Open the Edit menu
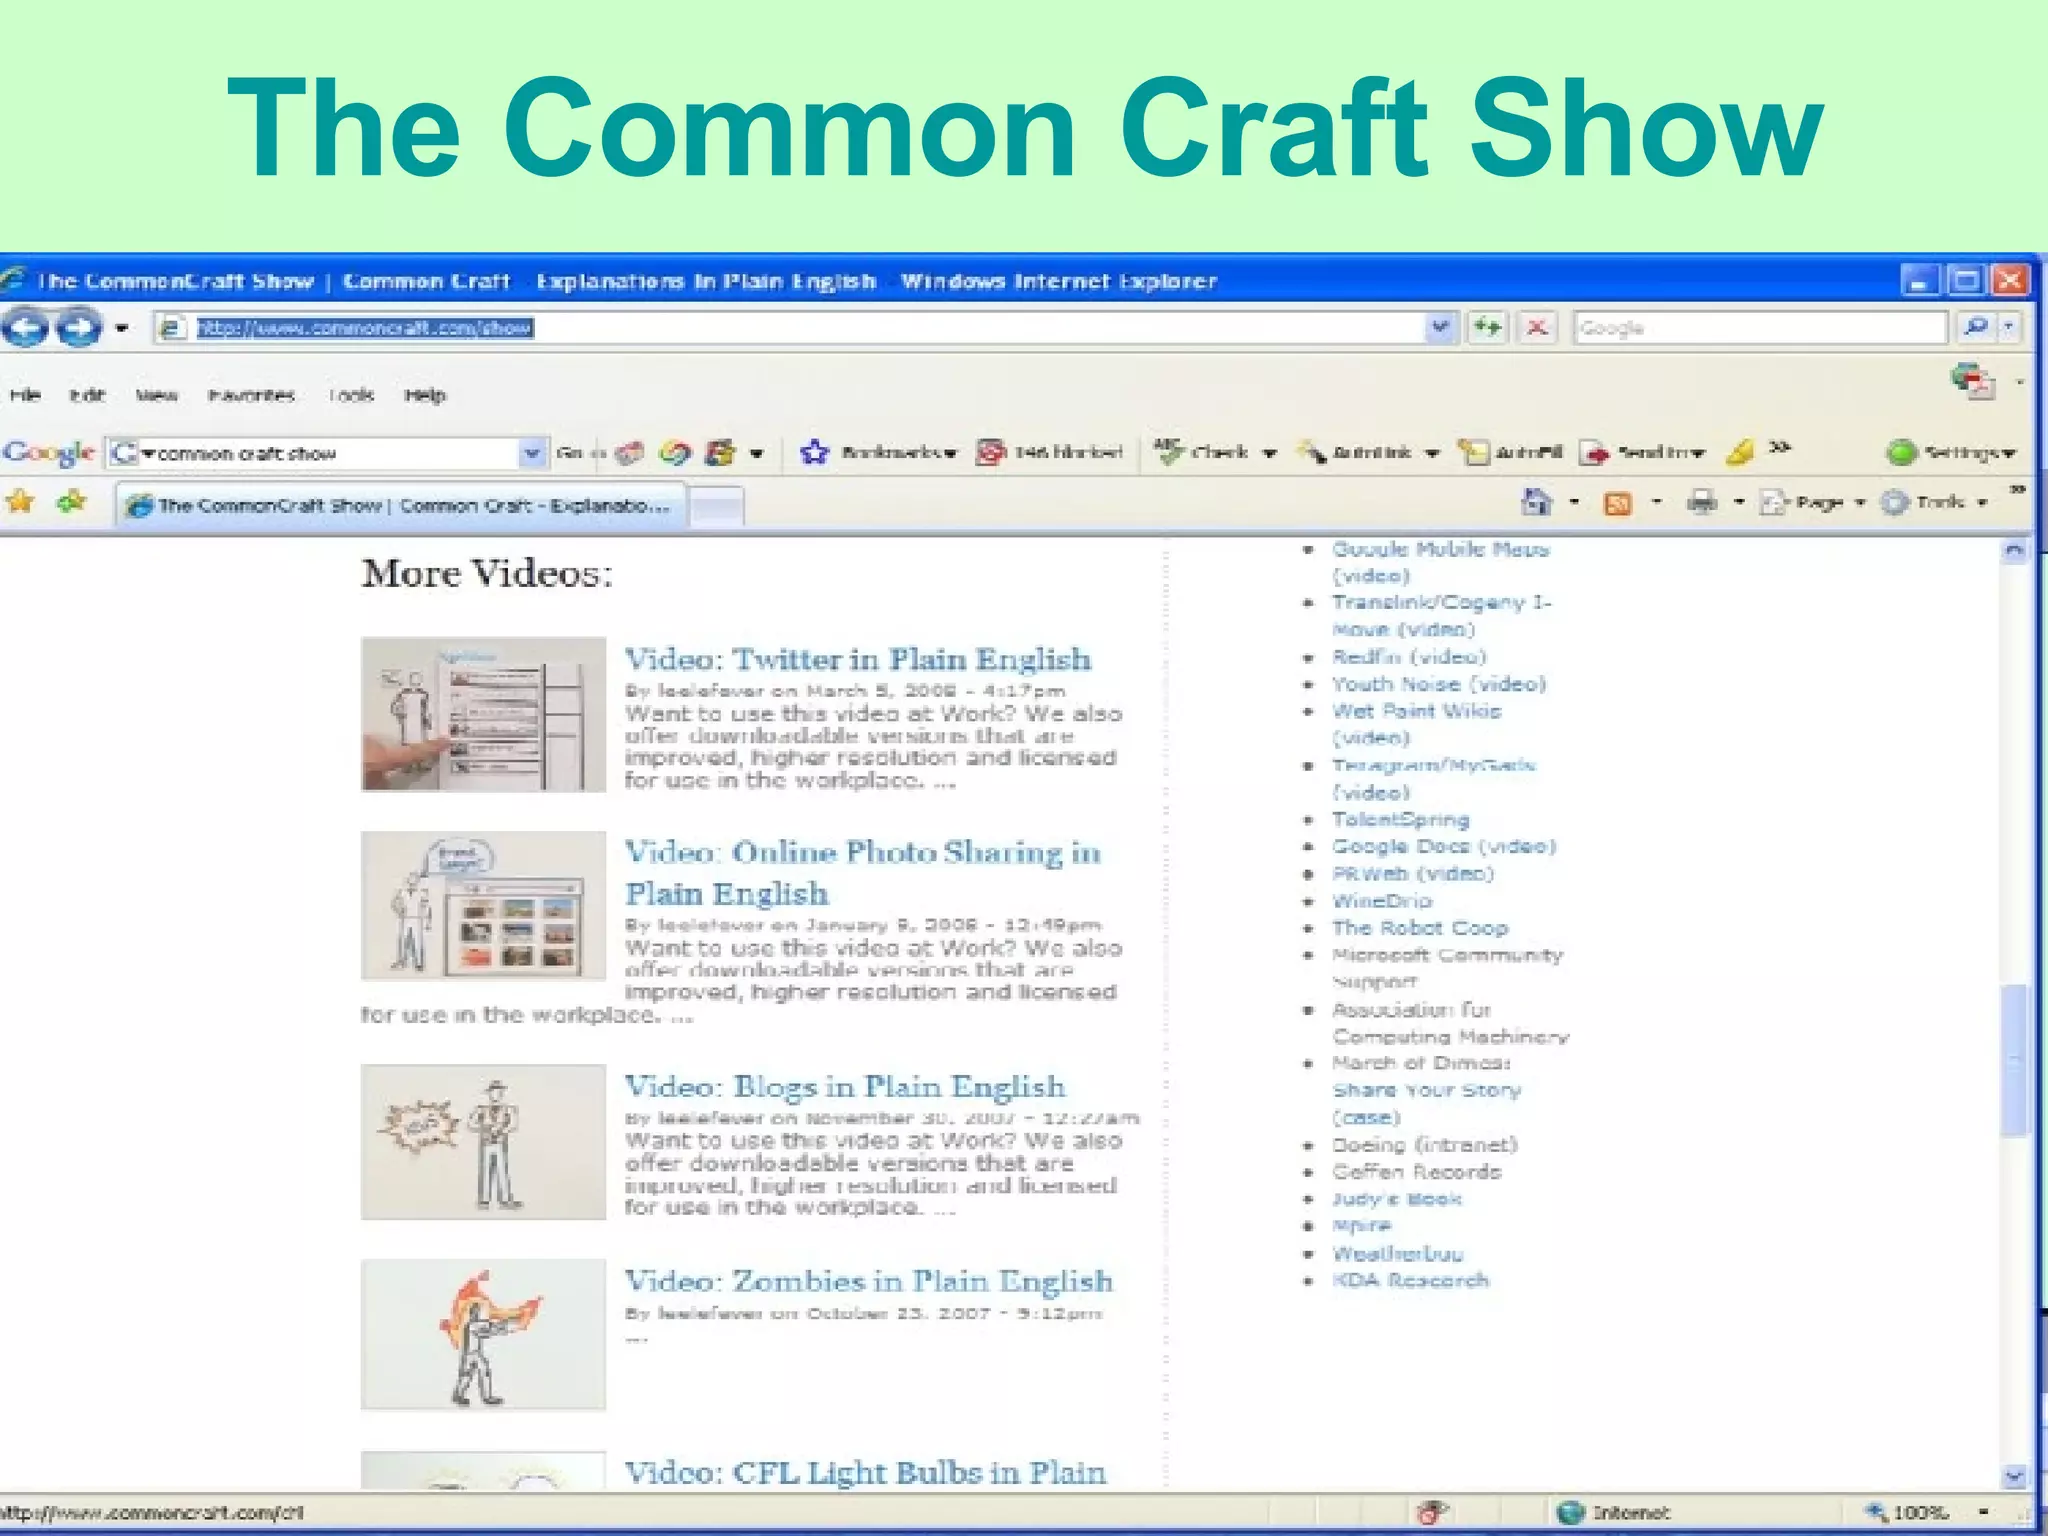This screenshot has height=1536, width=2048. pos(87,395)
